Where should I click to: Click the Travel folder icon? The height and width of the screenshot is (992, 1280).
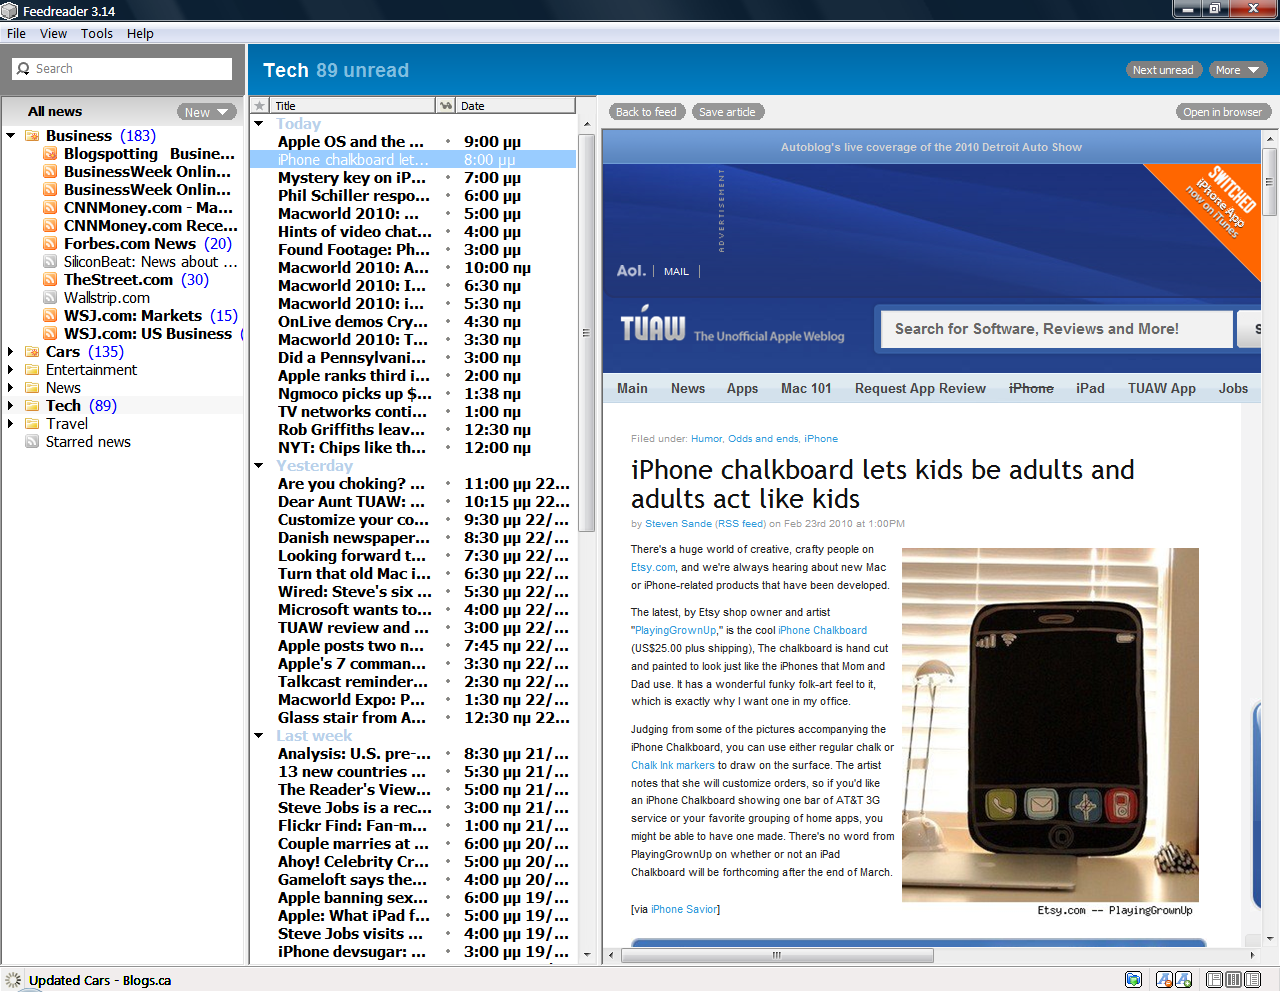point(32,424)
